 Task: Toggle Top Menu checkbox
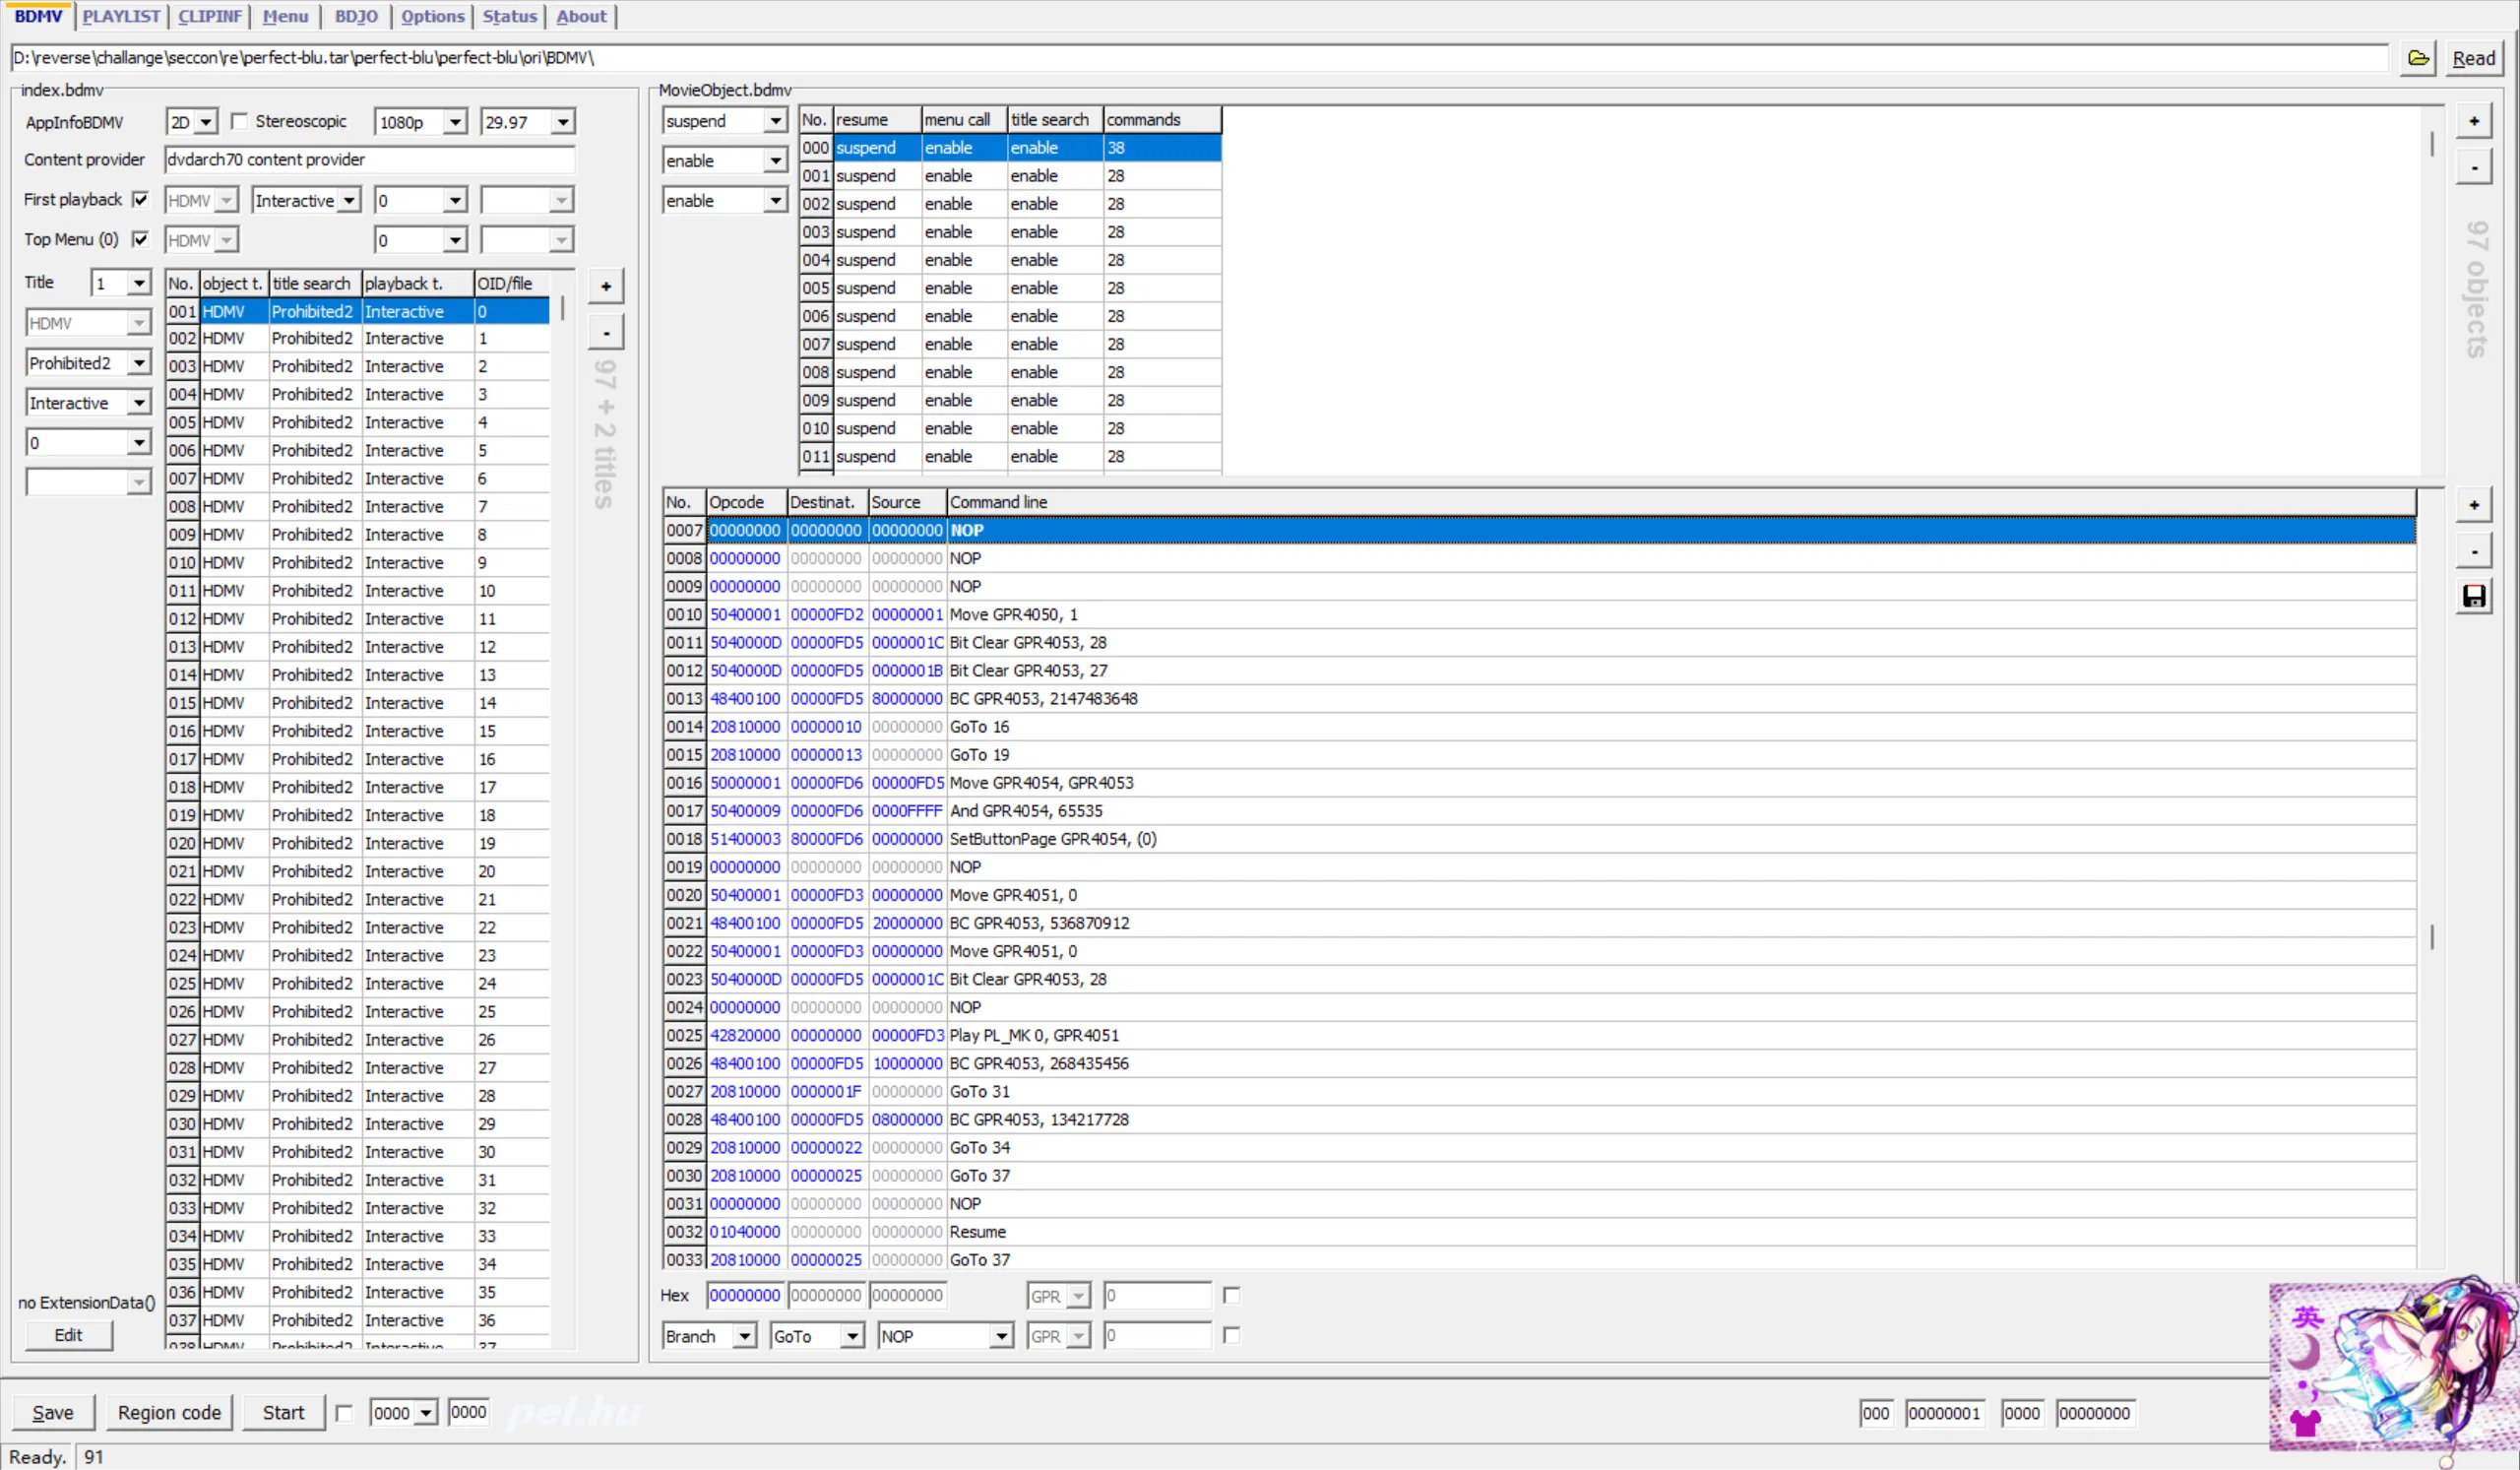pyautogui.click(x=142, y=240)
